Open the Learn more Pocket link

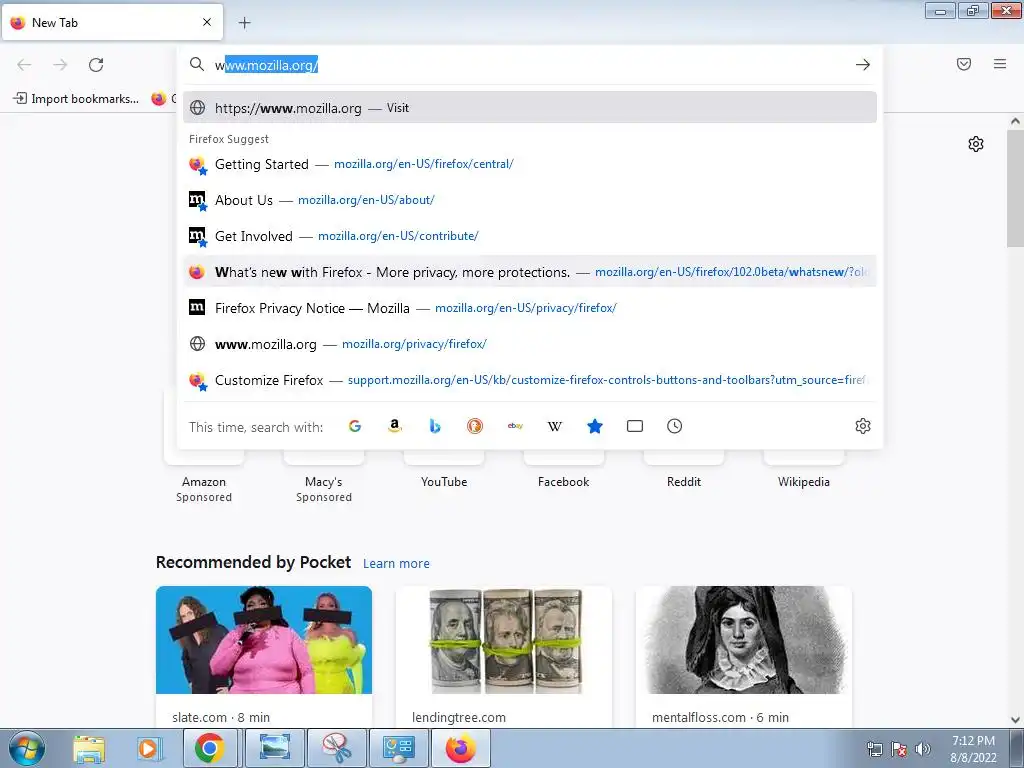tap(396, 564)
